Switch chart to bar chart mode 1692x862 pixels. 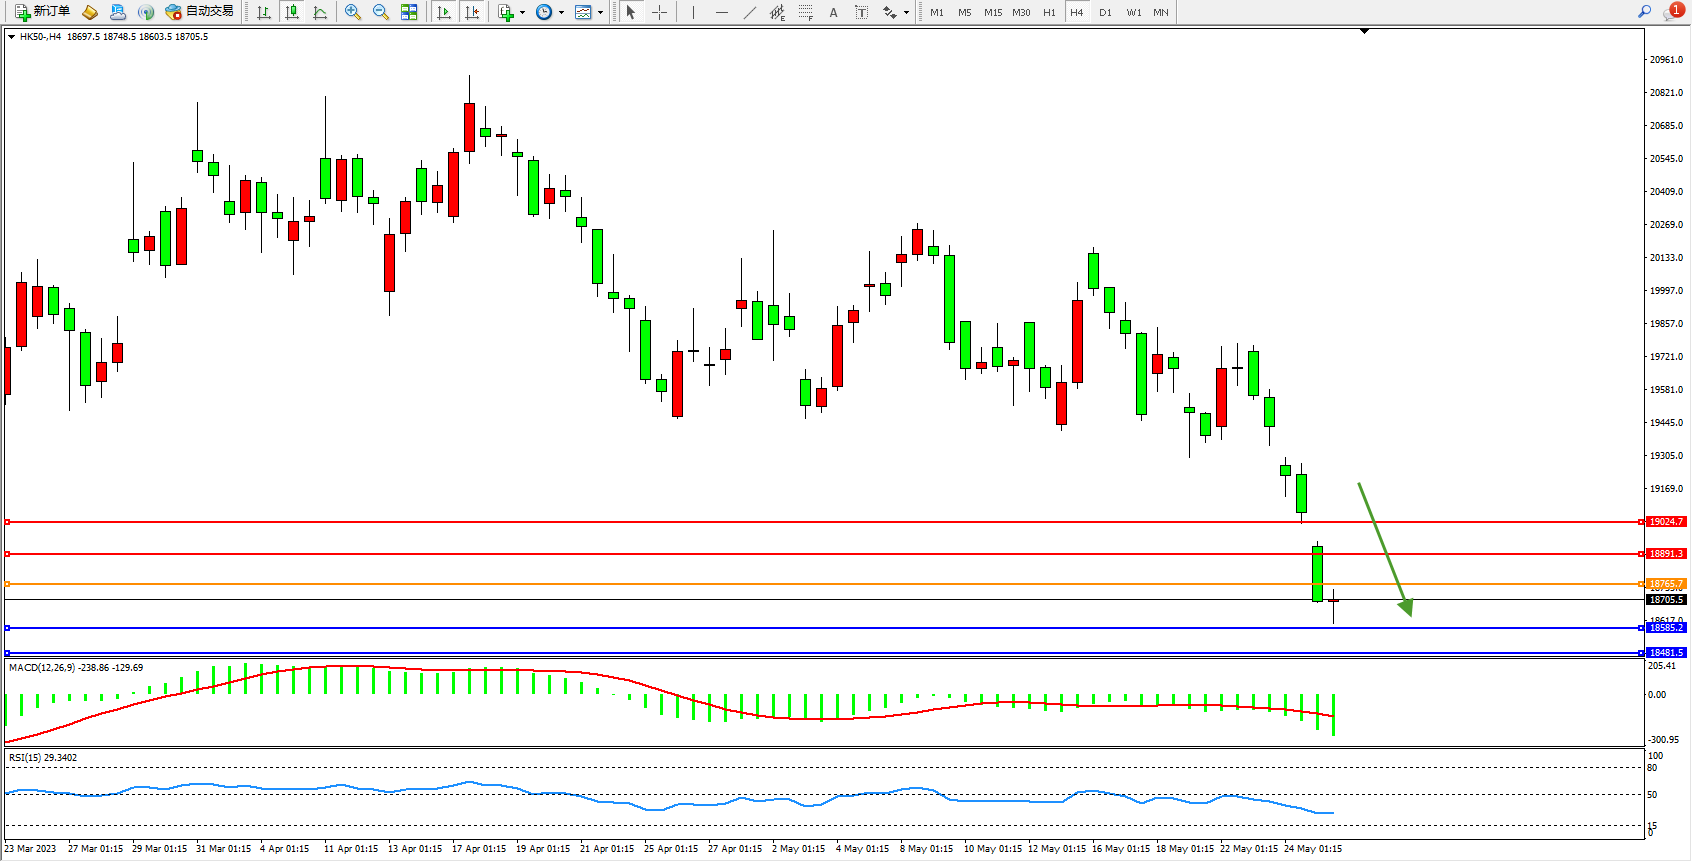[x=264, y=12]
